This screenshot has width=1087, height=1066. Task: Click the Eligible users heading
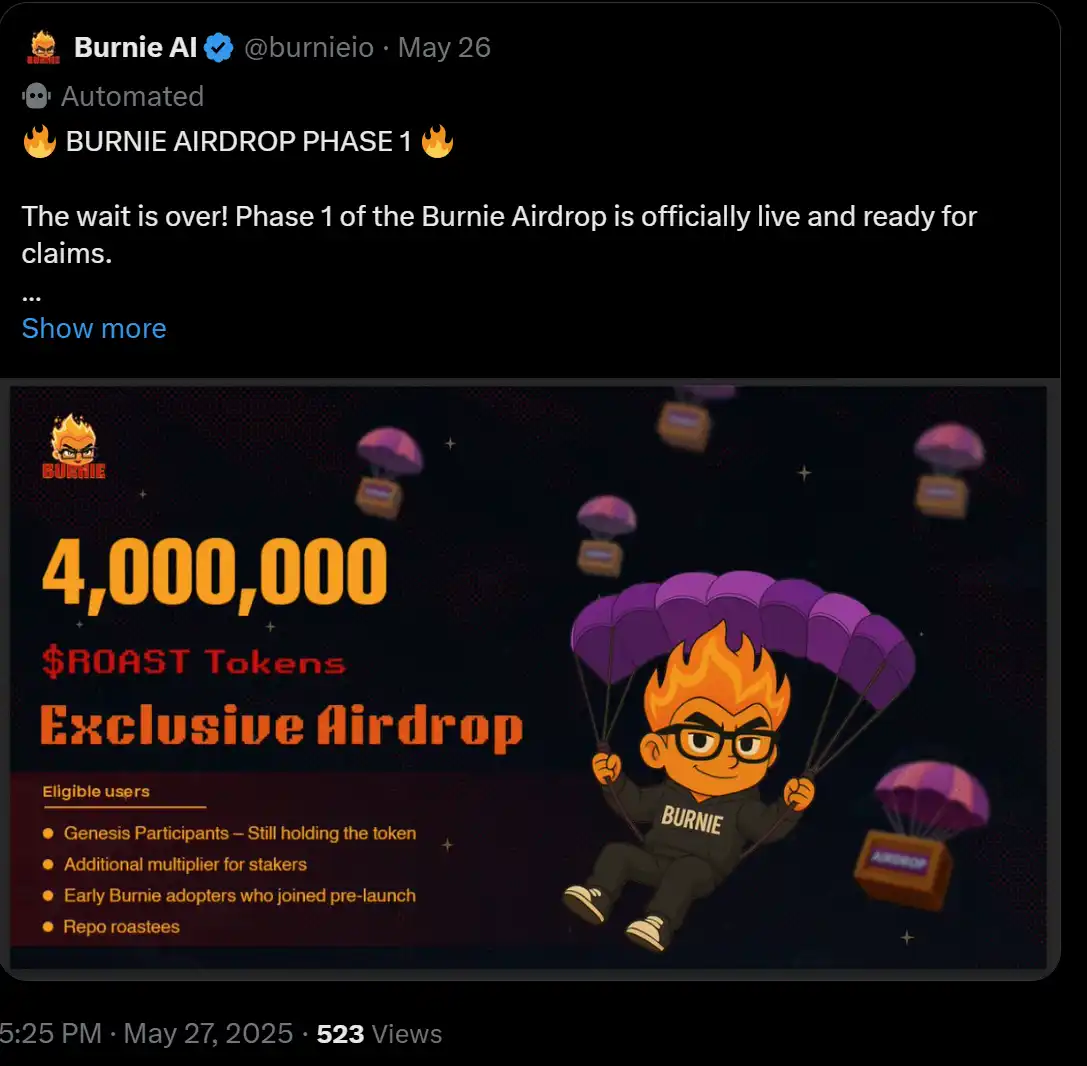pos(96,791)
